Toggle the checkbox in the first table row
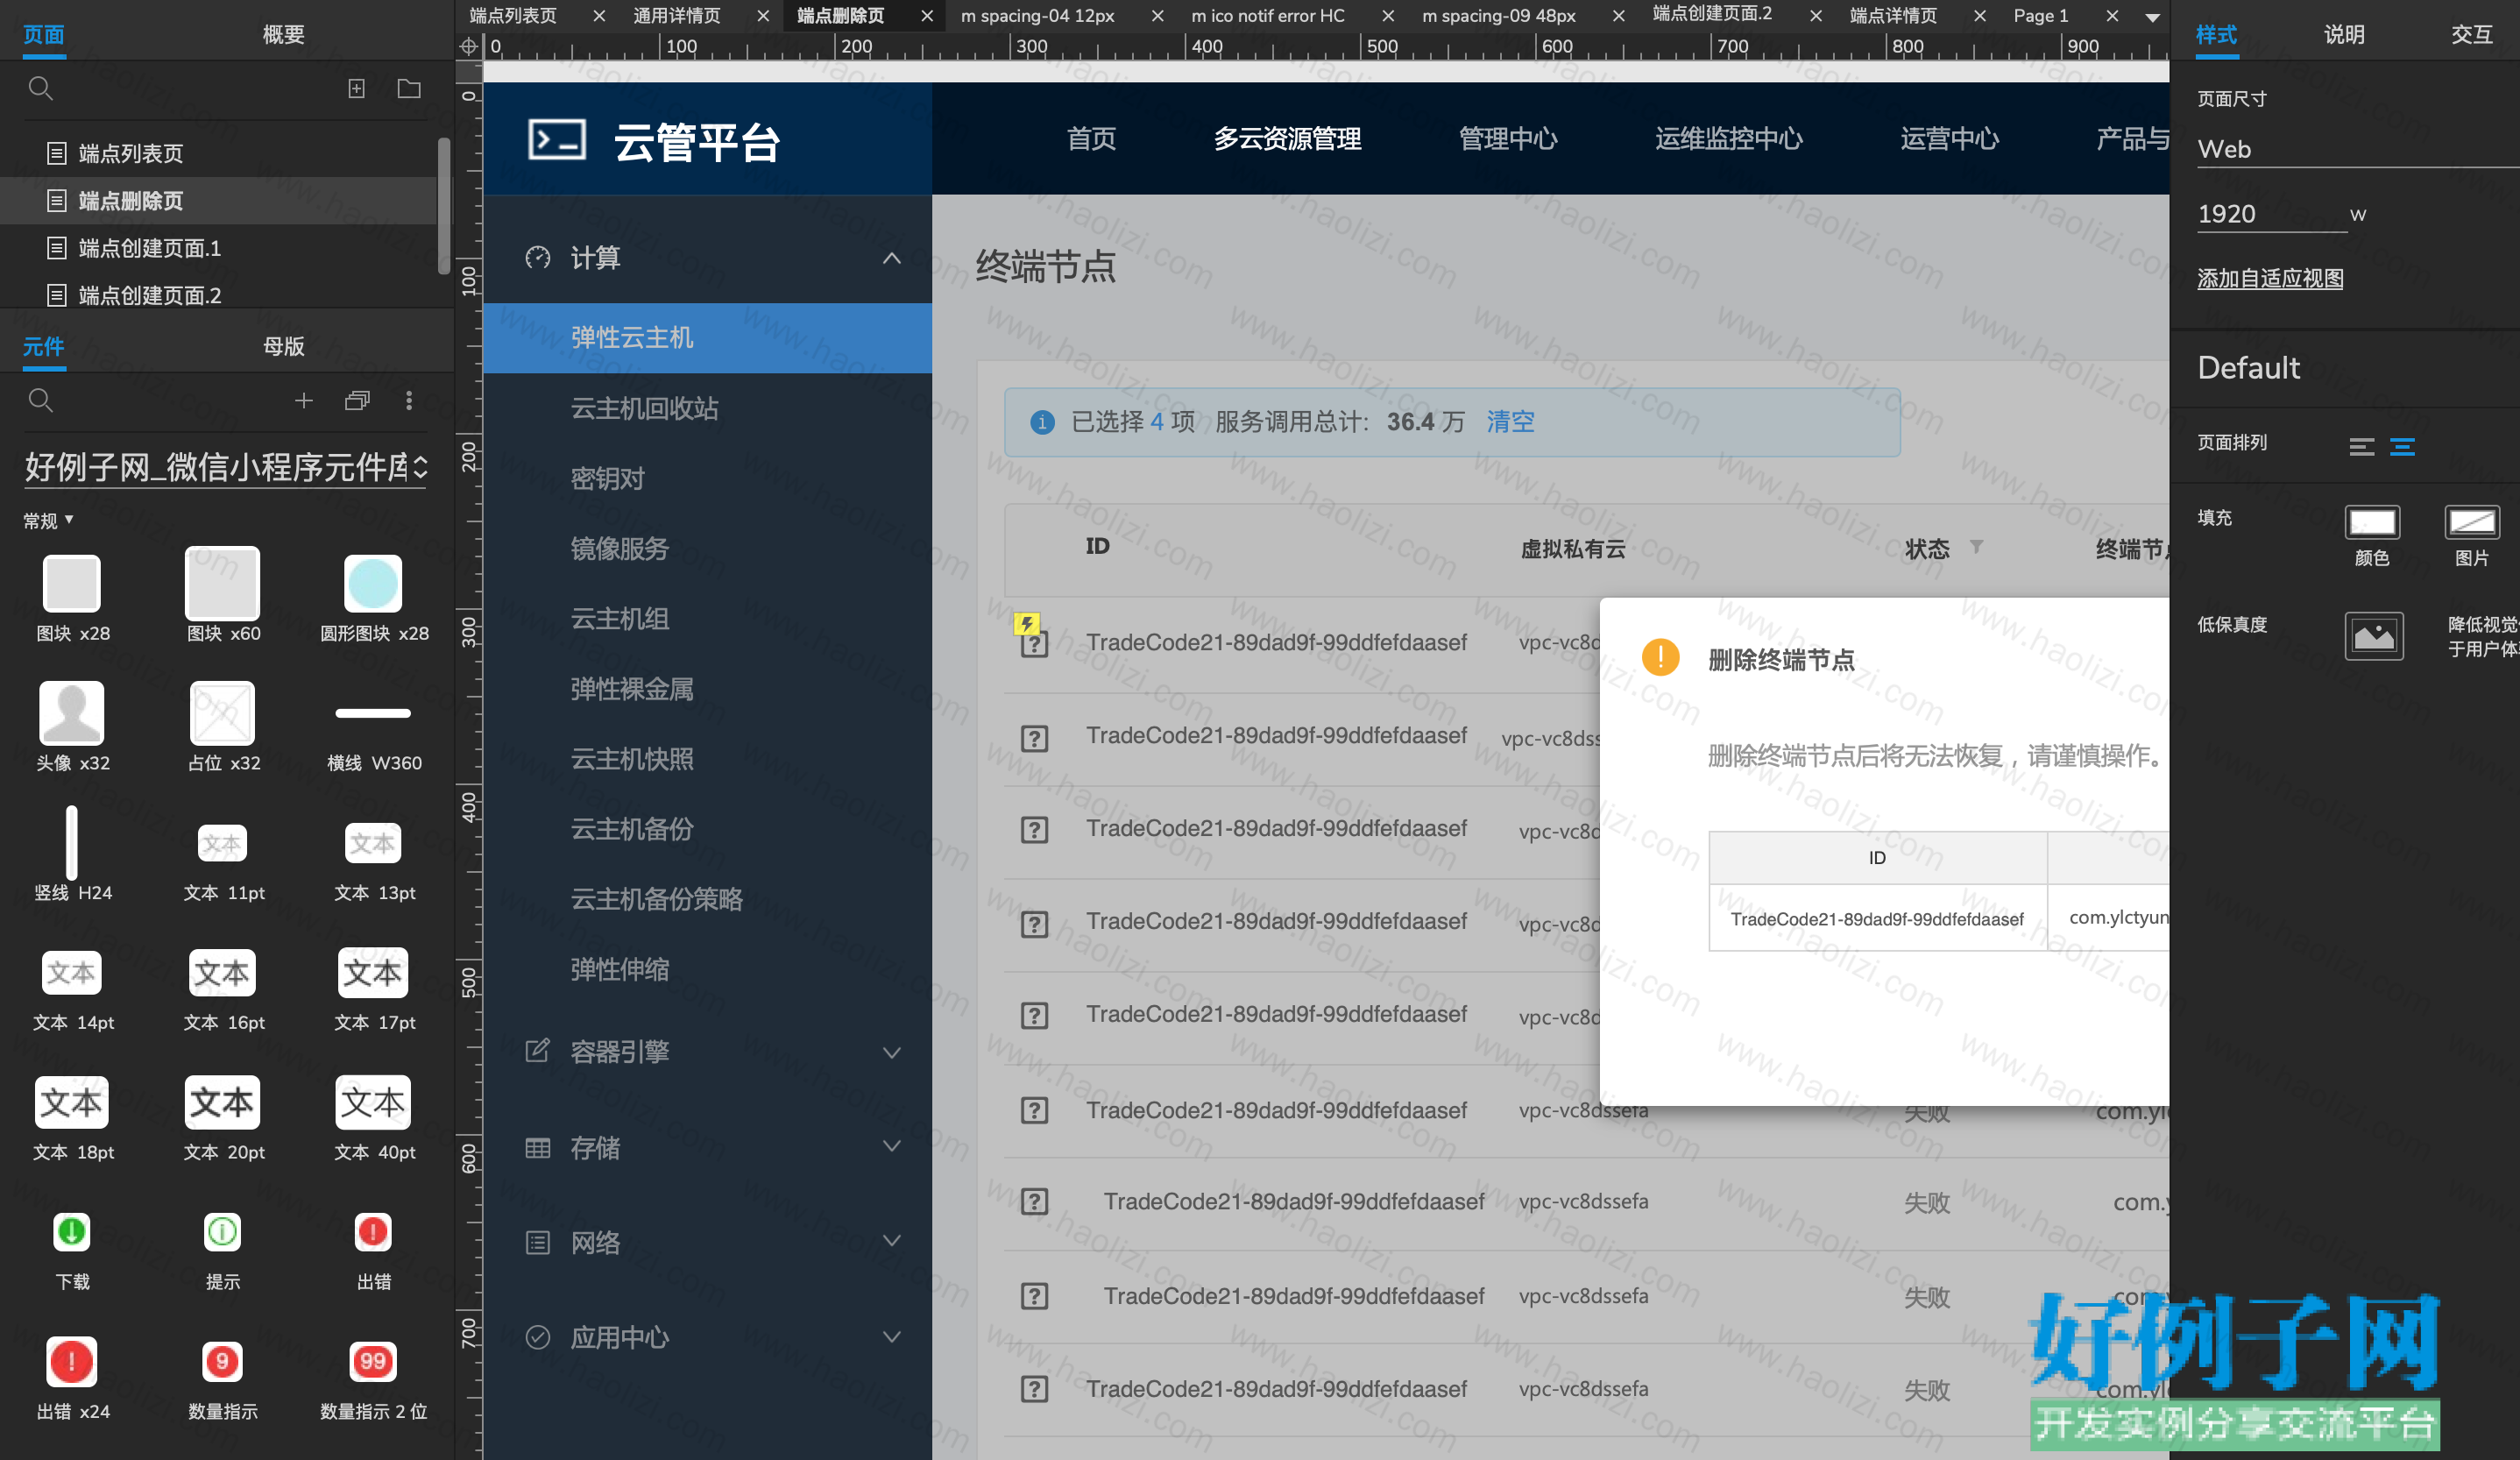 pyautogui.click(x=1034, y=644)
